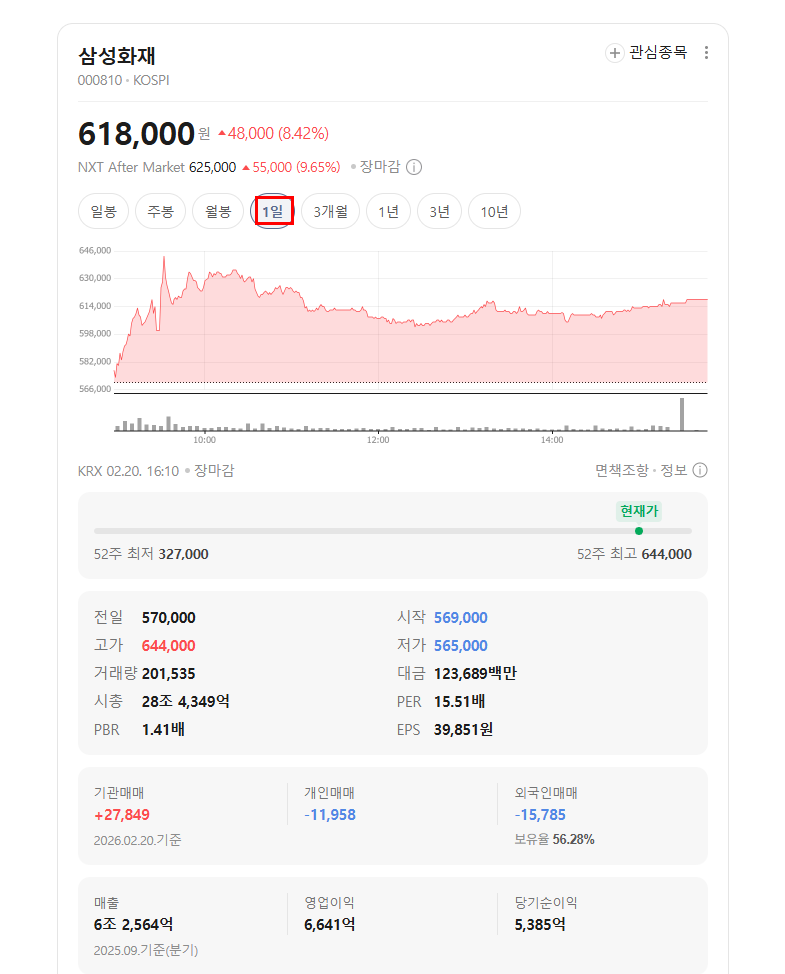Screen dimensions: 785x974
Task: Switch chart to 10년 period
Action: coord(494,211)
